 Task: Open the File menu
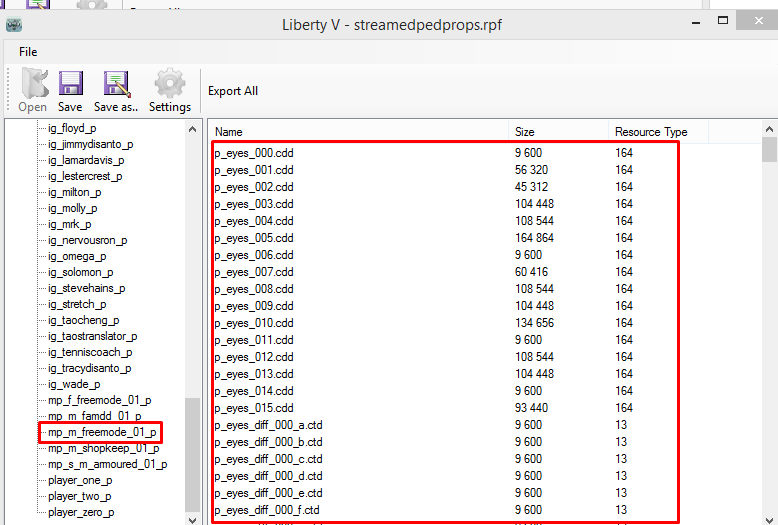tap(28, 51)
